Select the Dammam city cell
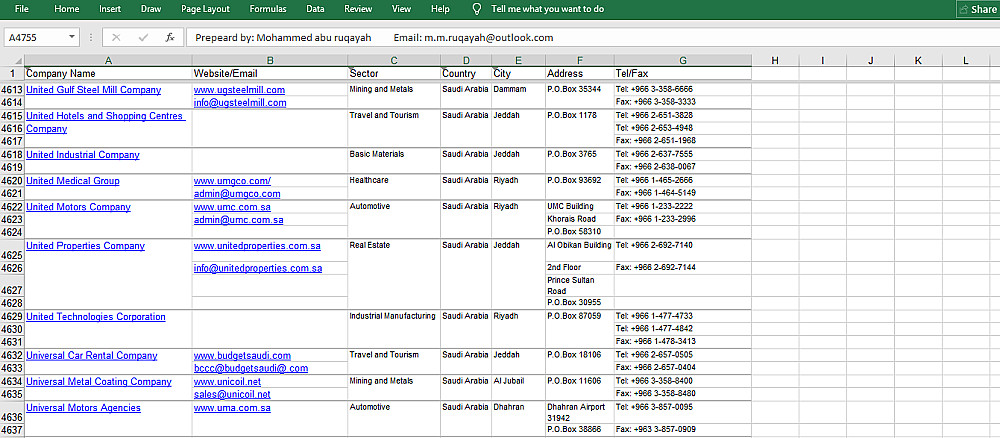 coord(518,96)
